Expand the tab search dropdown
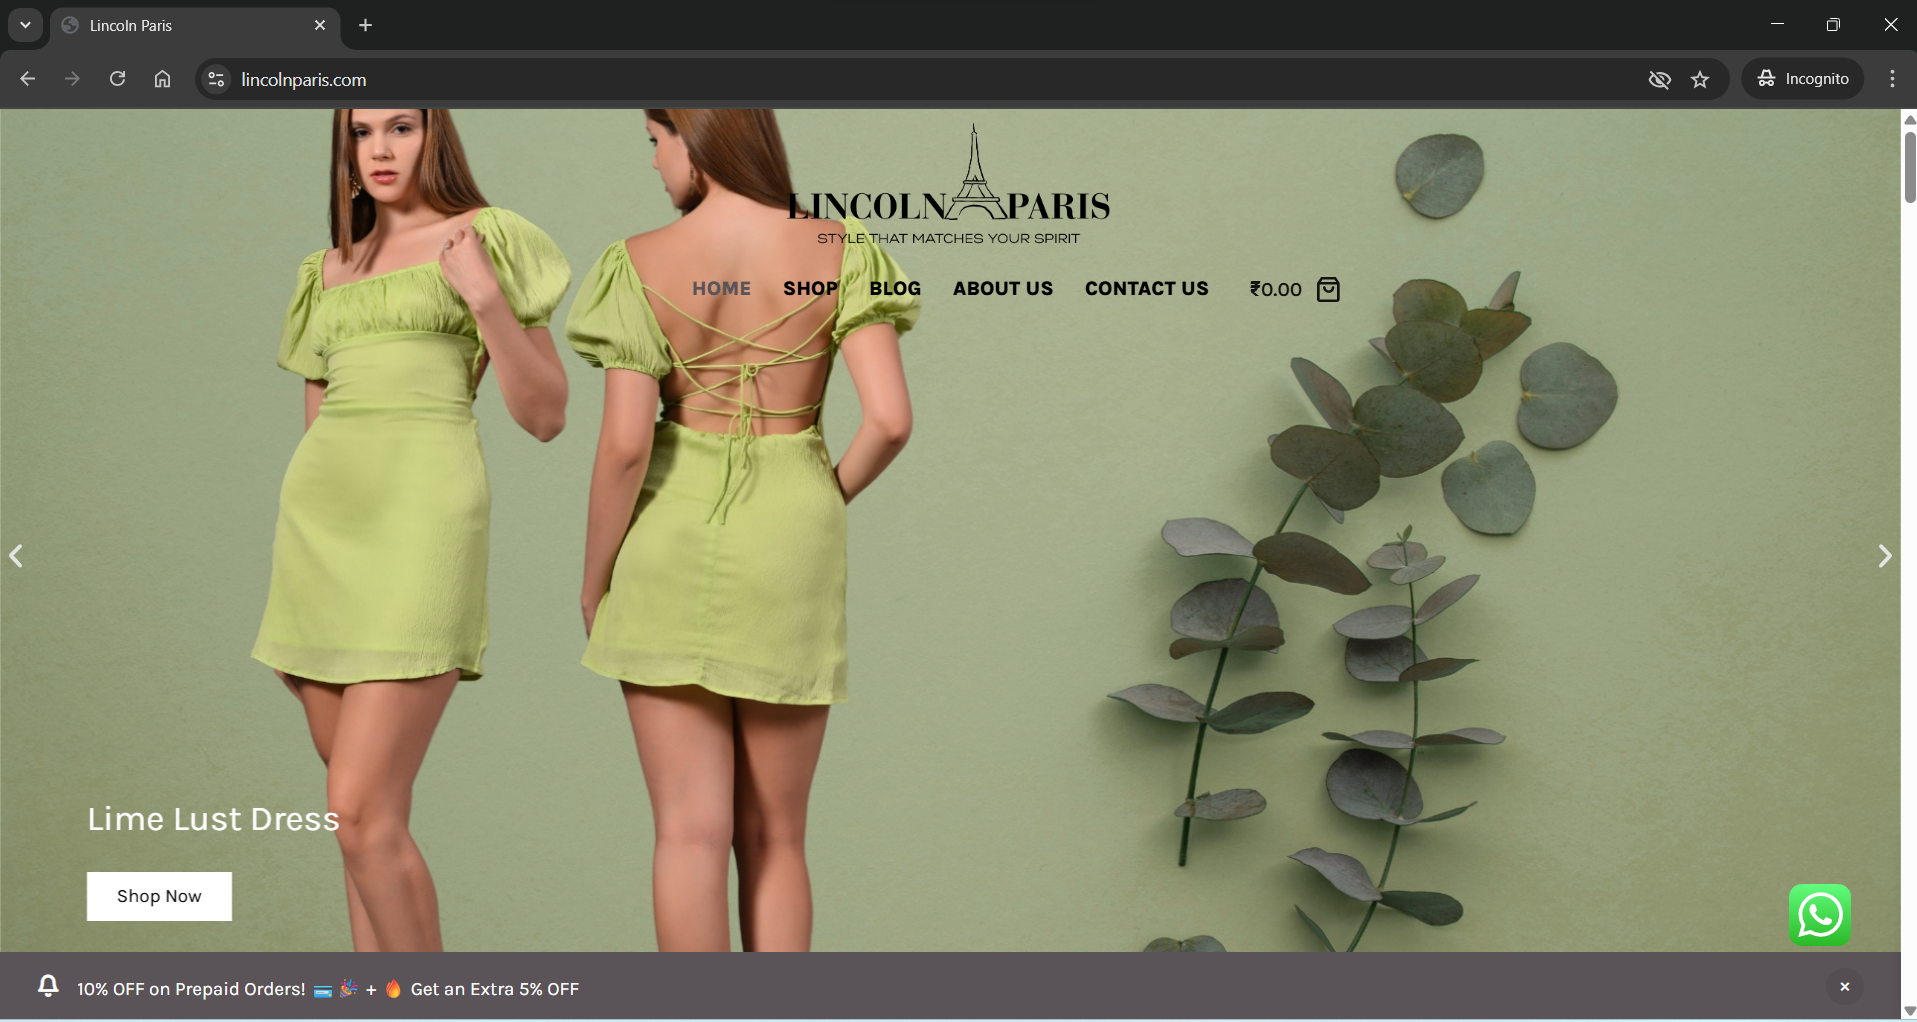This screenshot has width=1917, height=1022. 25,25
